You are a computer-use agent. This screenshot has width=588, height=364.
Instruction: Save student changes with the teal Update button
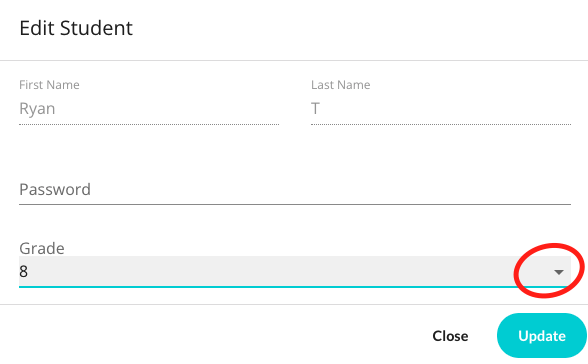542,336
